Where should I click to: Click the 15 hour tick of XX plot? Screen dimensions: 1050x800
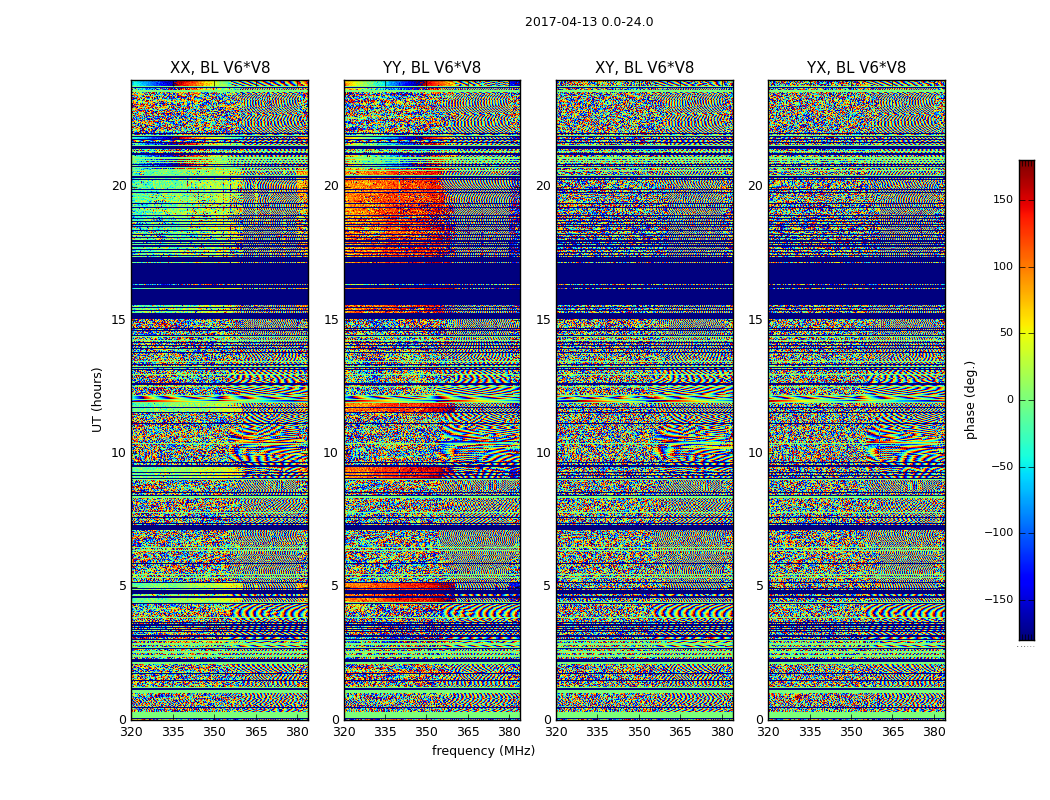click(x=119, y=319)
